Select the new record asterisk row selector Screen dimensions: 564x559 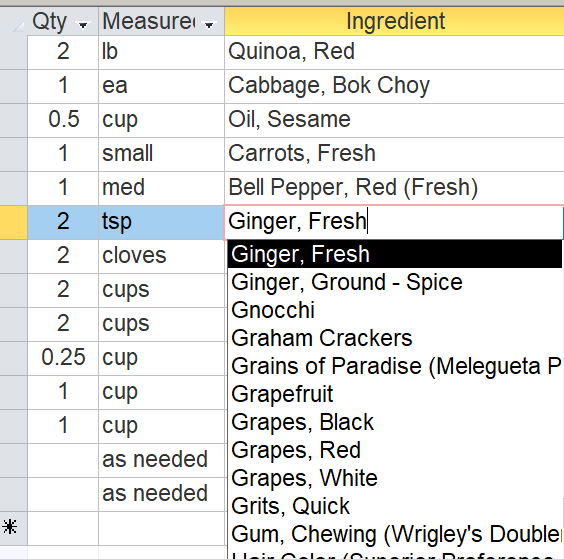pos(10,528)
